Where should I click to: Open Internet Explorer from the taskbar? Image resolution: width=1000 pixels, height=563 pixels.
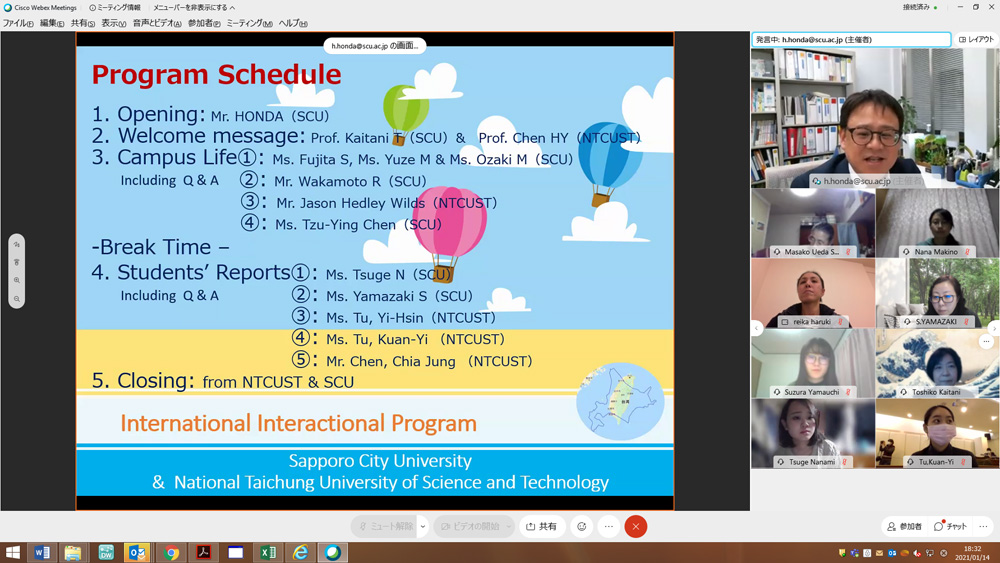click(300, 552)
